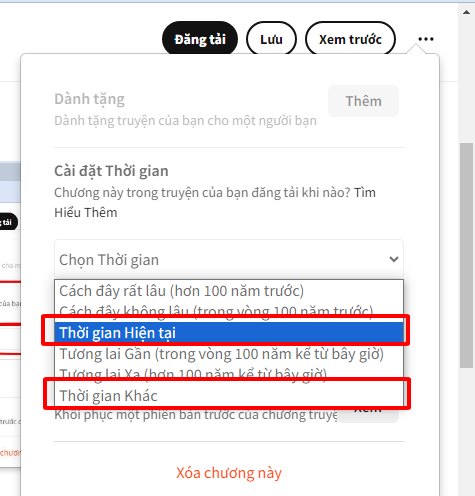Click the orange partial text at left edge

point(10,453)
